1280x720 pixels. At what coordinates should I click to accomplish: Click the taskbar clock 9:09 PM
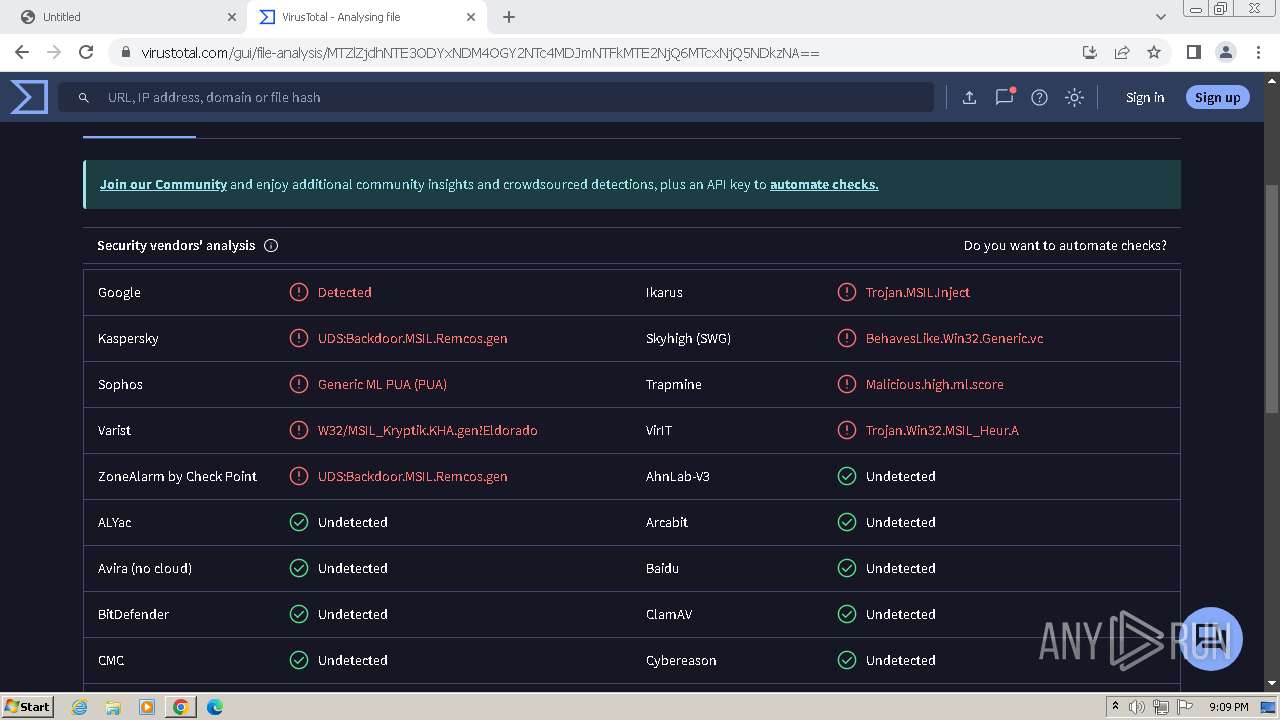(1228, 706)
